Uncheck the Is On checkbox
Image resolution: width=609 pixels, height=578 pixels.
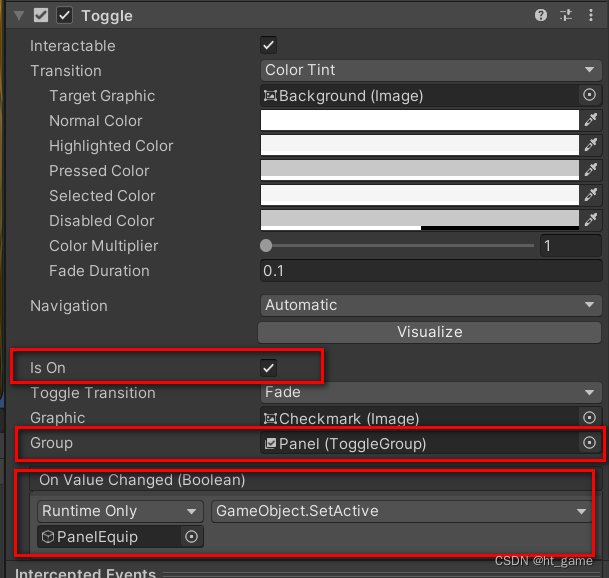click(x=268, y=368)
